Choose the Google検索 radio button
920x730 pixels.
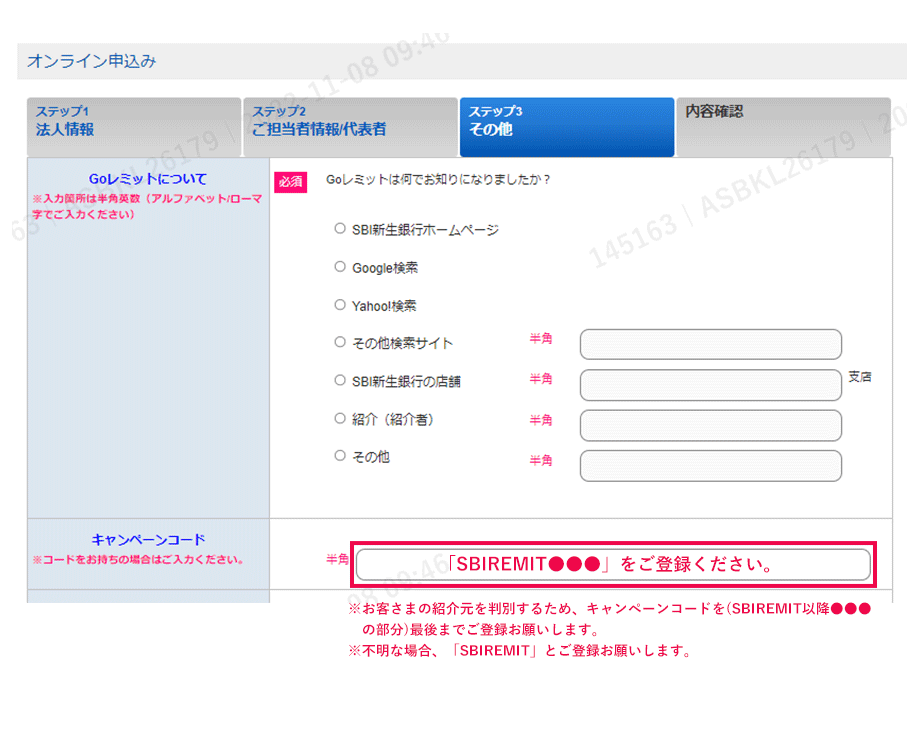pos(340,267)
